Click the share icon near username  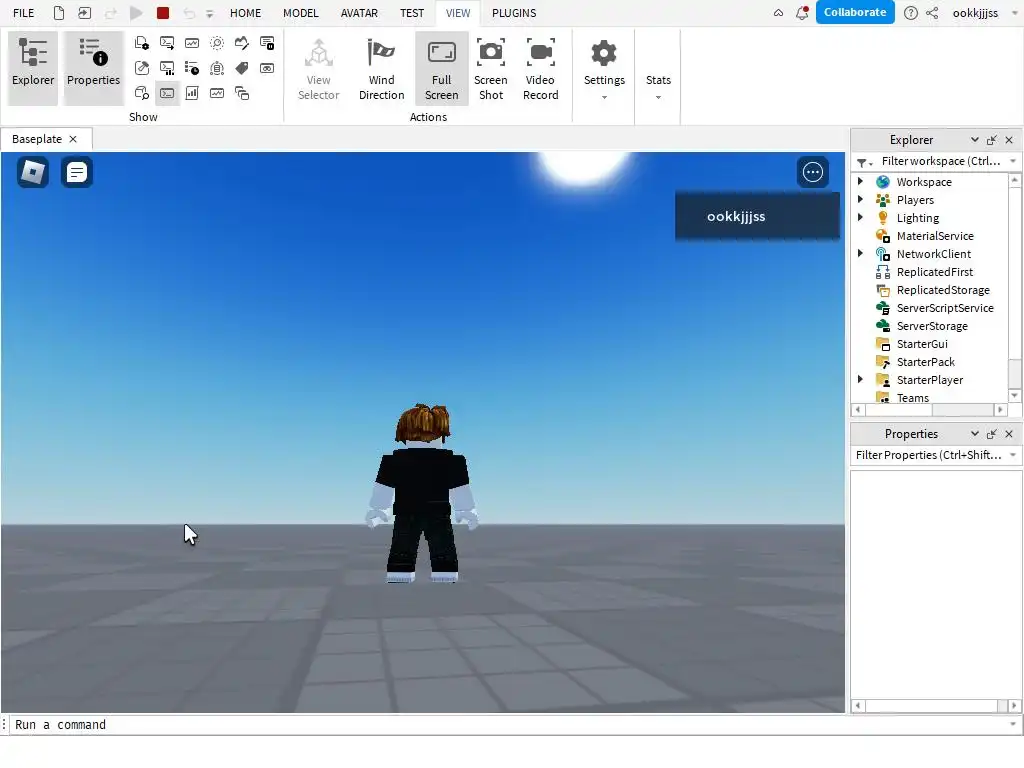[x=933, y=13]
